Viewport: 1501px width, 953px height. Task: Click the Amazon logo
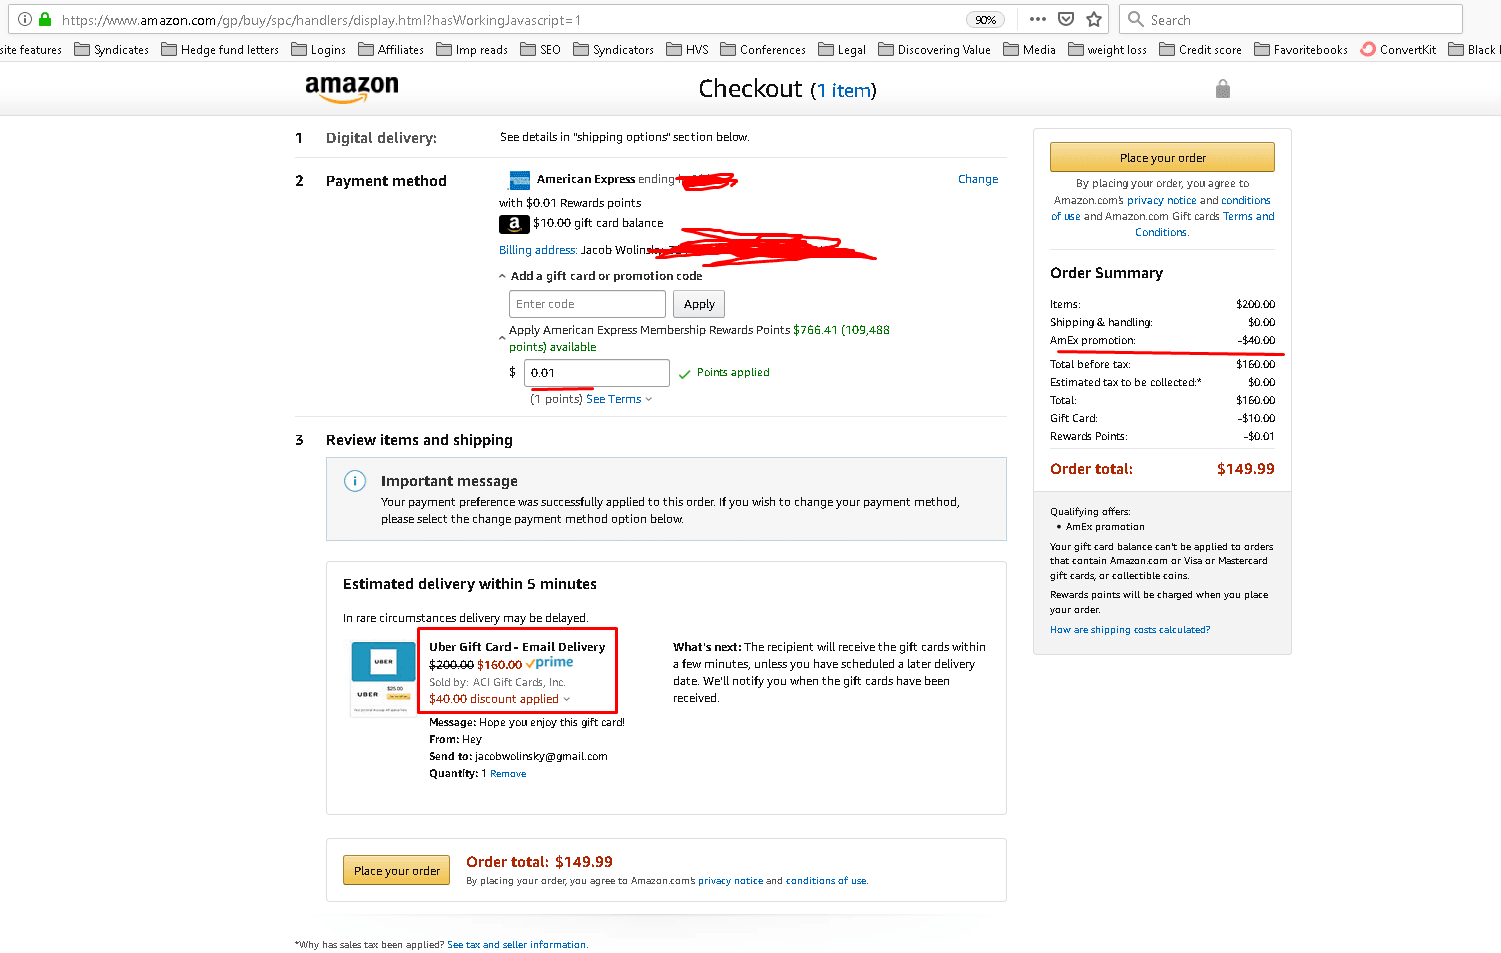click(351, 88)
